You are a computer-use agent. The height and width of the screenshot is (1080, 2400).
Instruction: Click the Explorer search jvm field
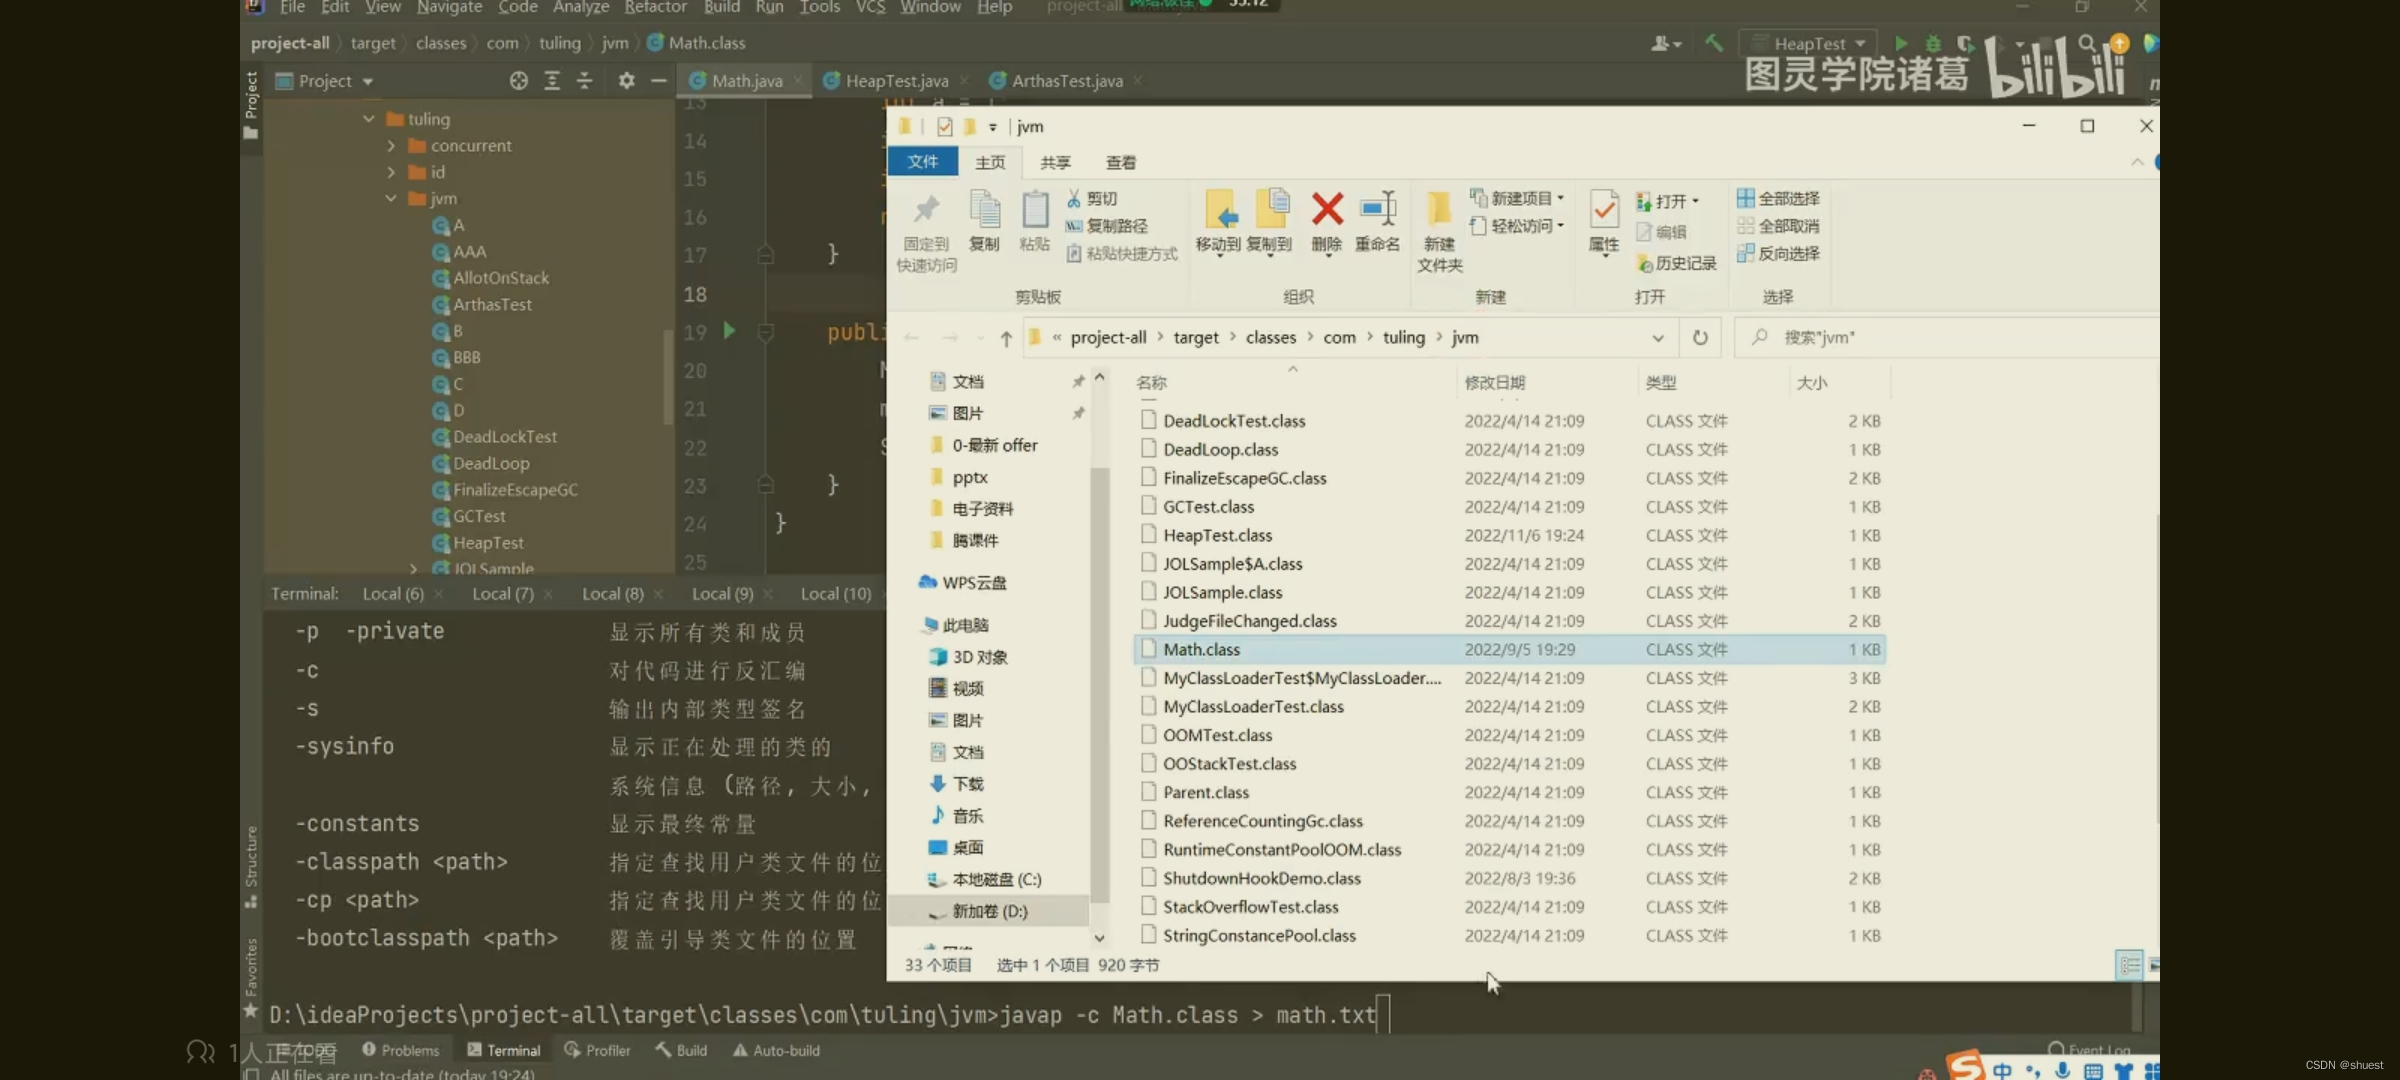(x=1945, y=338)
